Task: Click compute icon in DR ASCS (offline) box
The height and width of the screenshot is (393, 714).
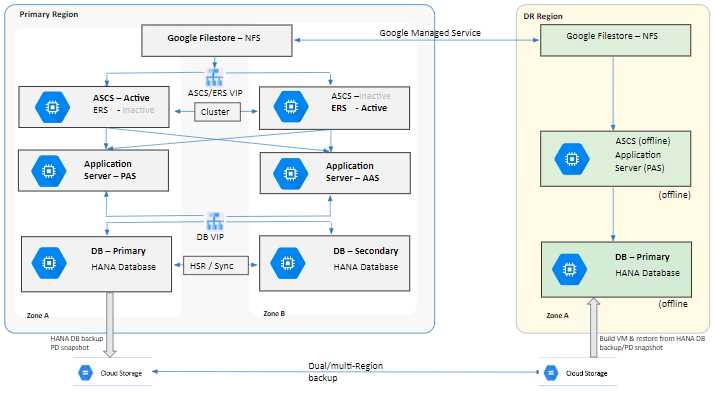Action: pyautogui.click(x=572, y=159)
